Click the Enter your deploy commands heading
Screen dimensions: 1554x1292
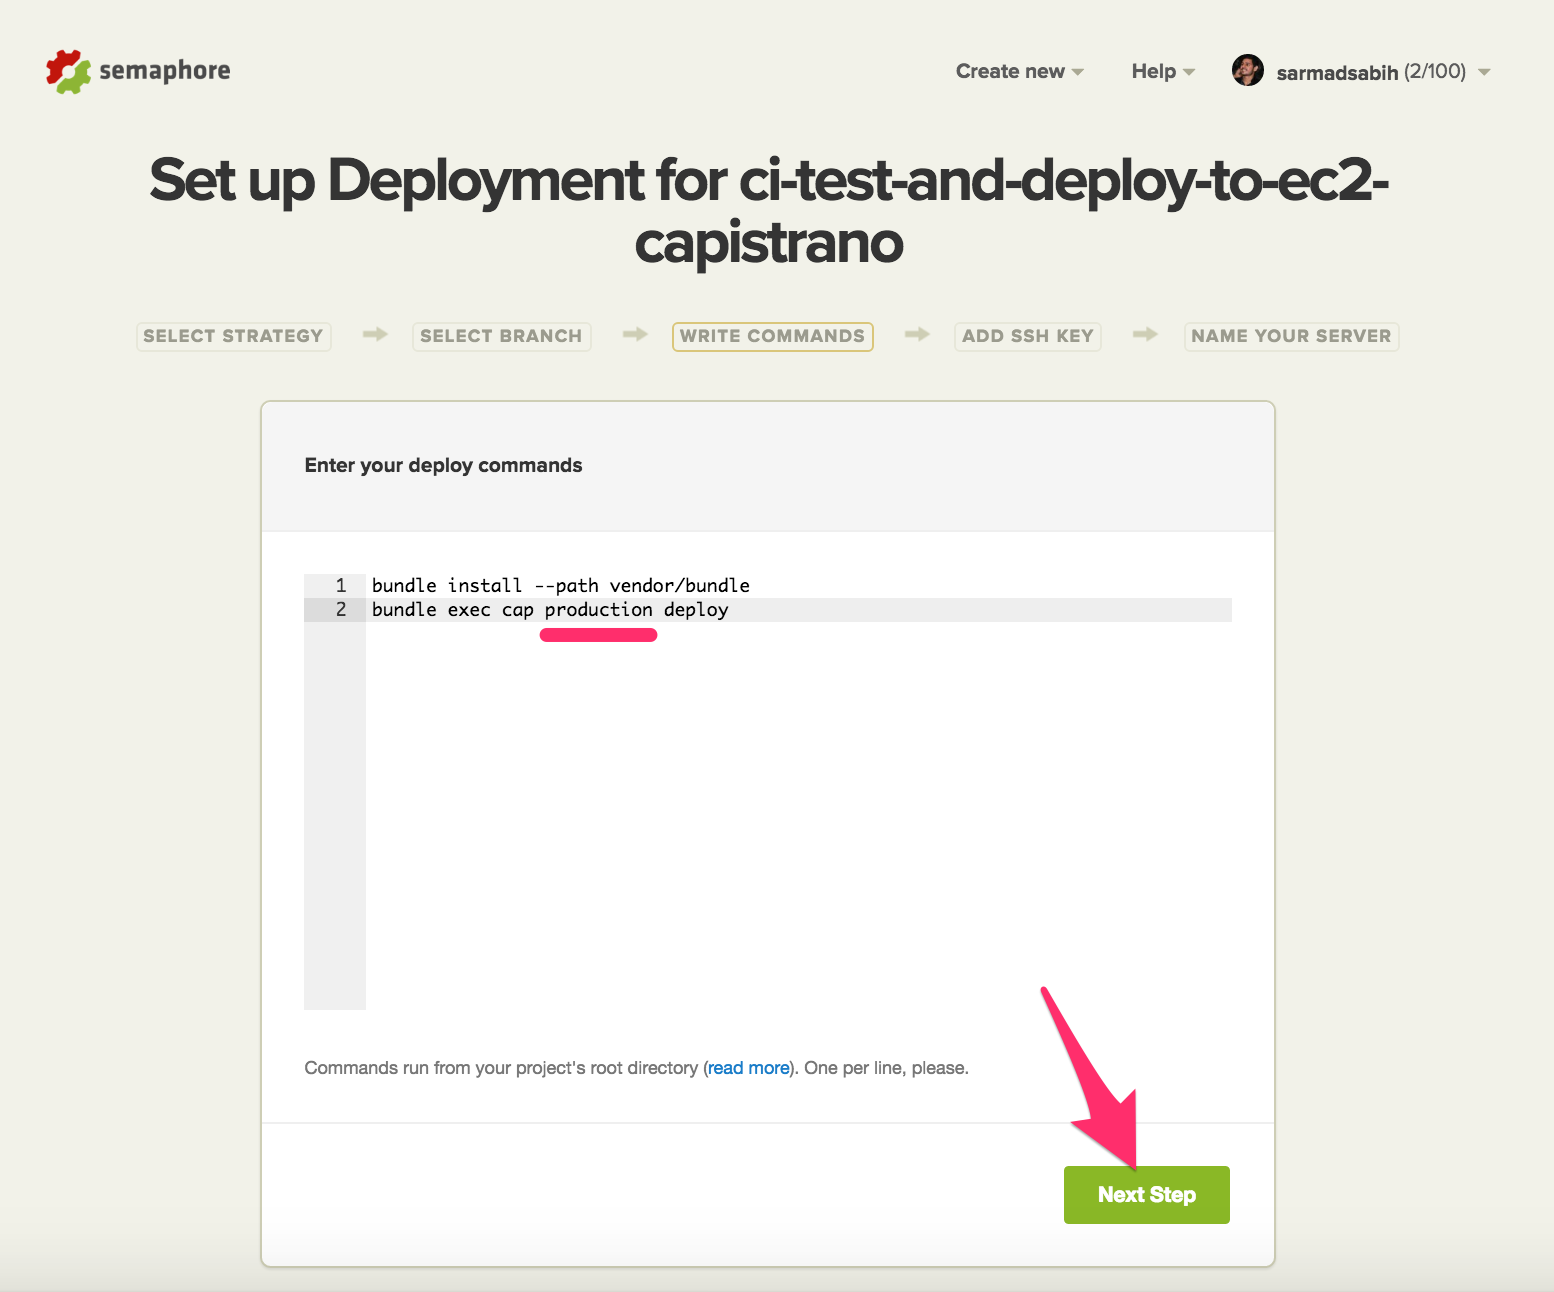pos(443,465)
